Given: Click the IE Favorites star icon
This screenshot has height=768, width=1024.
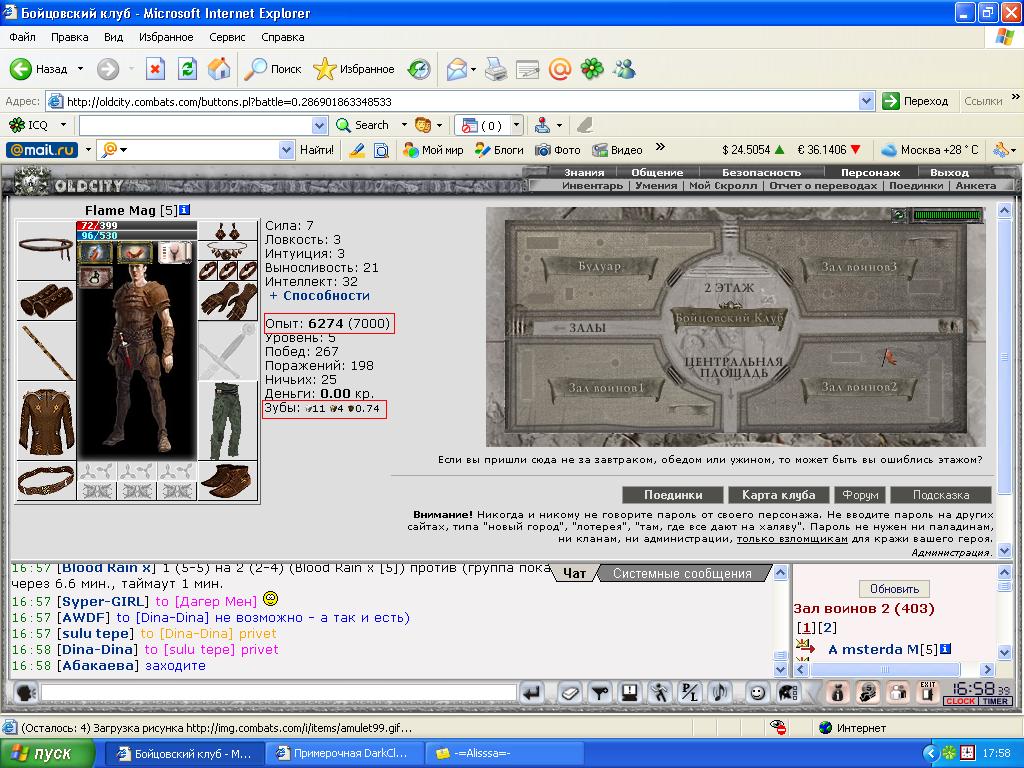Looking at the screenshot, I should pos(325,69).
